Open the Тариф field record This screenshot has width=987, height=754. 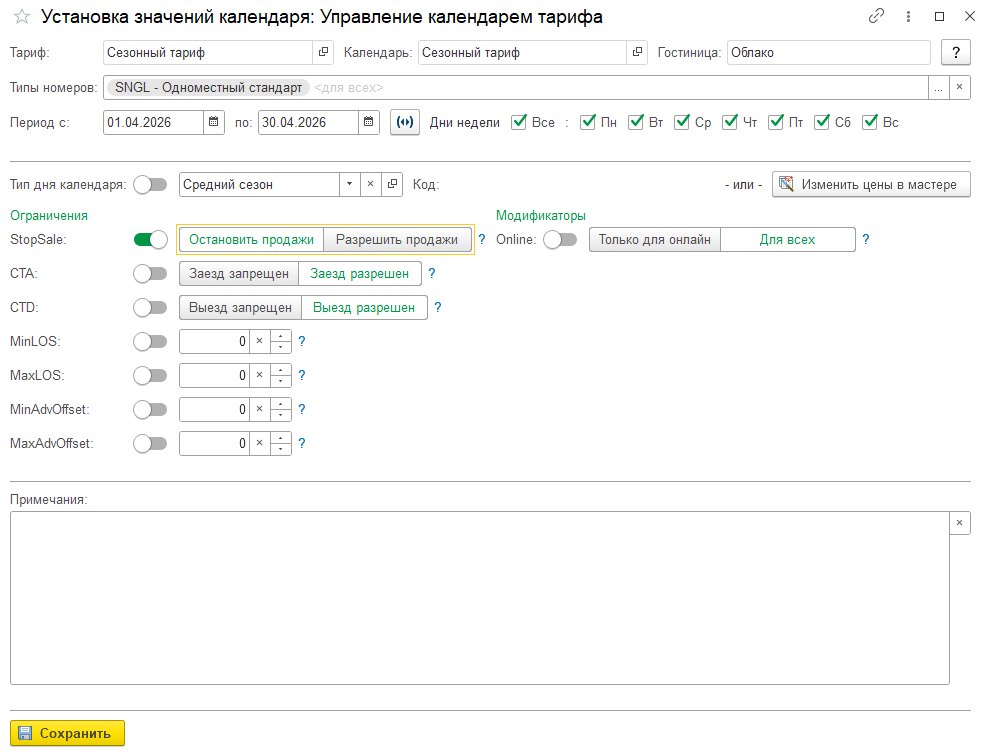pyautogui.click(x=323, y=52)
